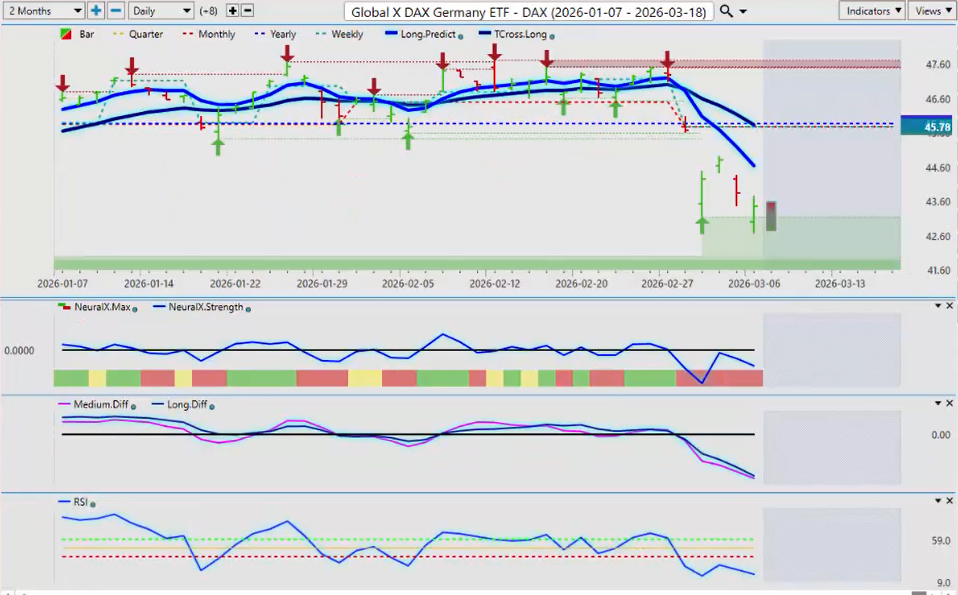
Task: Open the RSI panel options arrow
Action: (x=938, y=500)
